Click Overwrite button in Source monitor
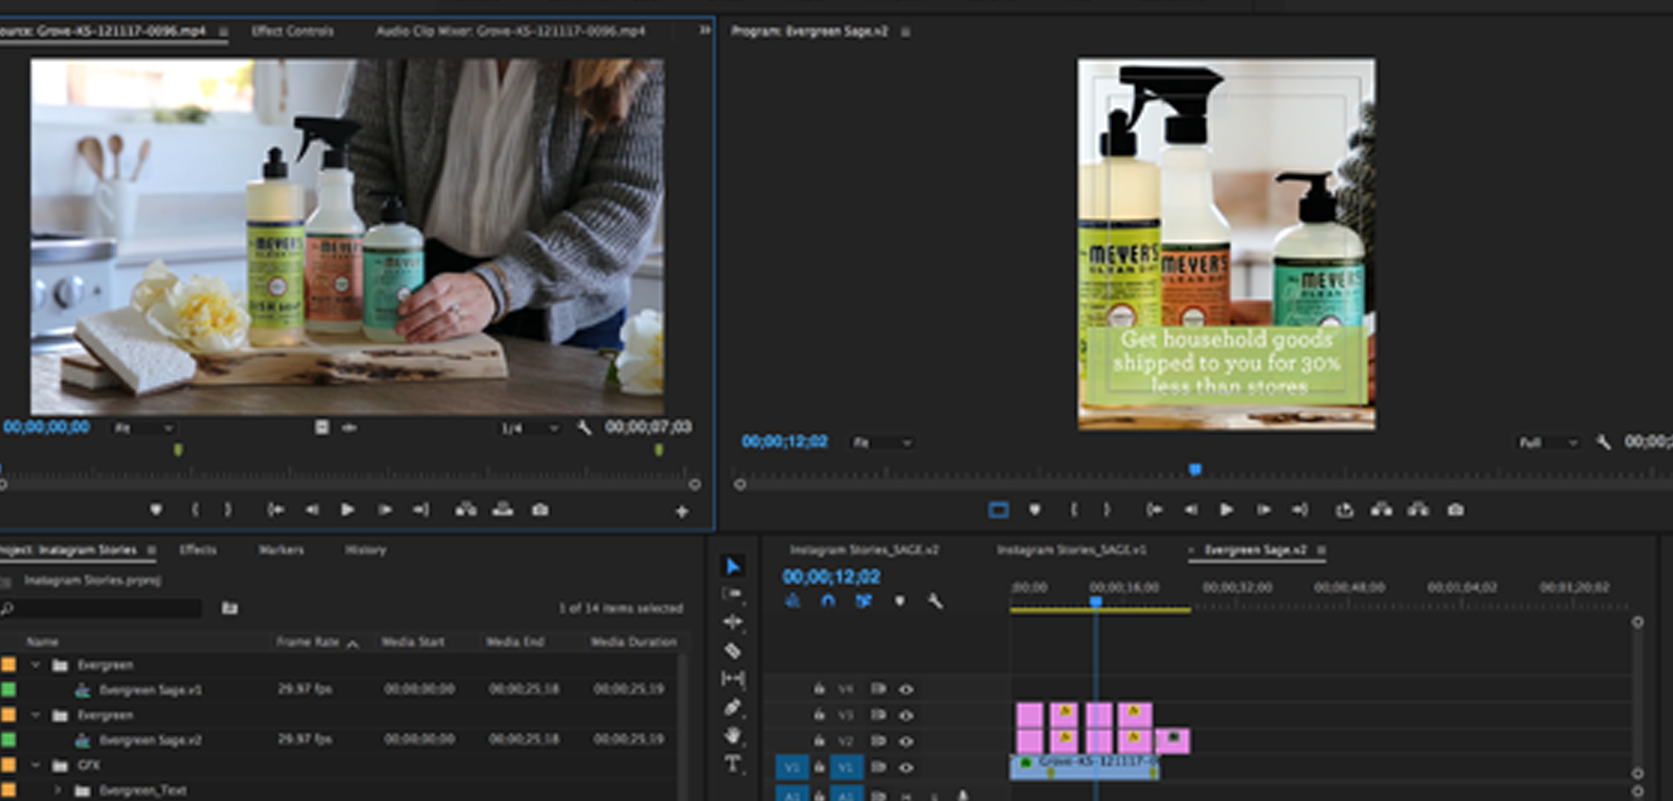This screenshot has height=801, width=1673. click(503, 510)
